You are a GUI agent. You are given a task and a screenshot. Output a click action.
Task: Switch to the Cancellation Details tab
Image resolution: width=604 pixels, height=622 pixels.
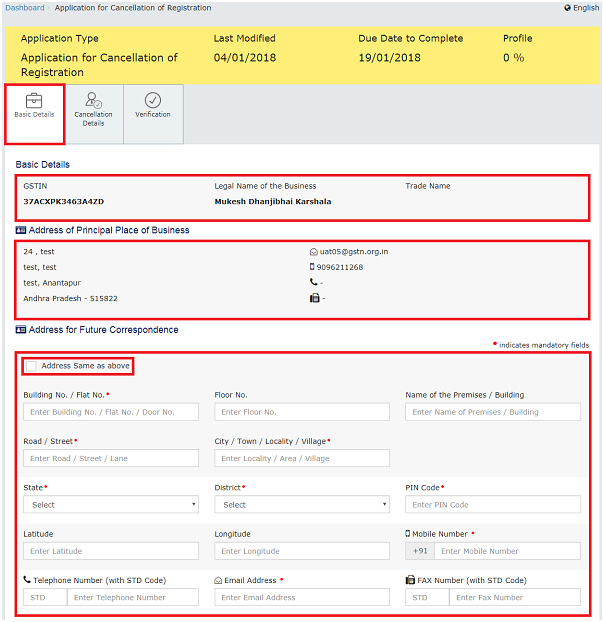pos(94,114)
